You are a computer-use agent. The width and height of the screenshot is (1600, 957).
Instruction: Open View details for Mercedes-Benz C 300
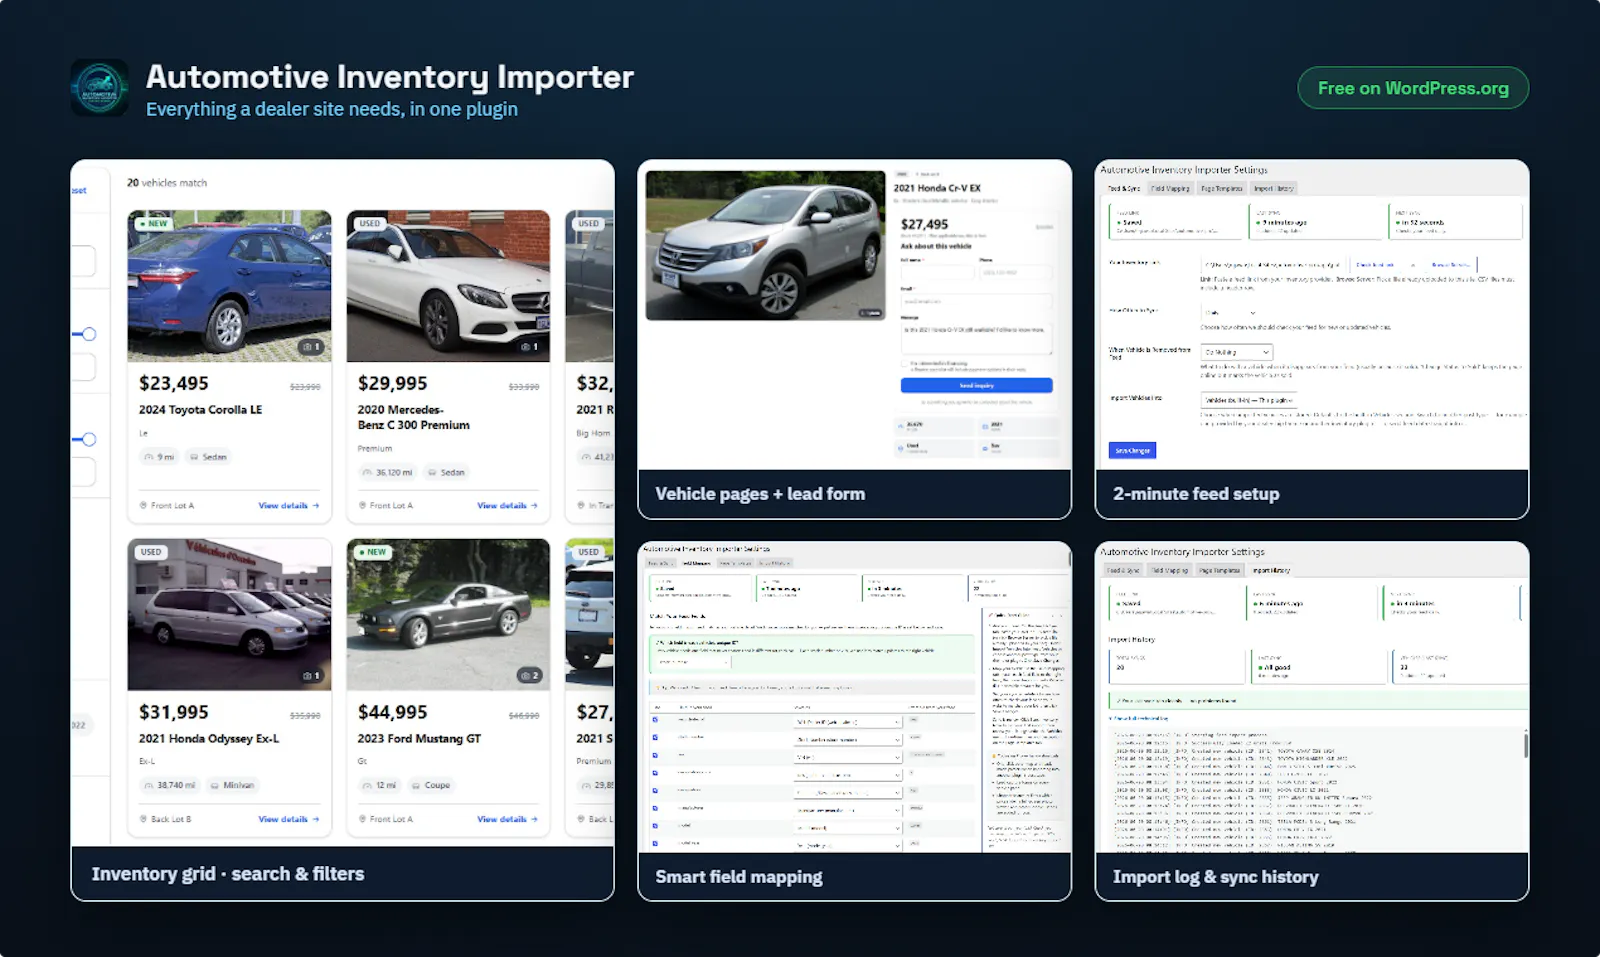507,506
